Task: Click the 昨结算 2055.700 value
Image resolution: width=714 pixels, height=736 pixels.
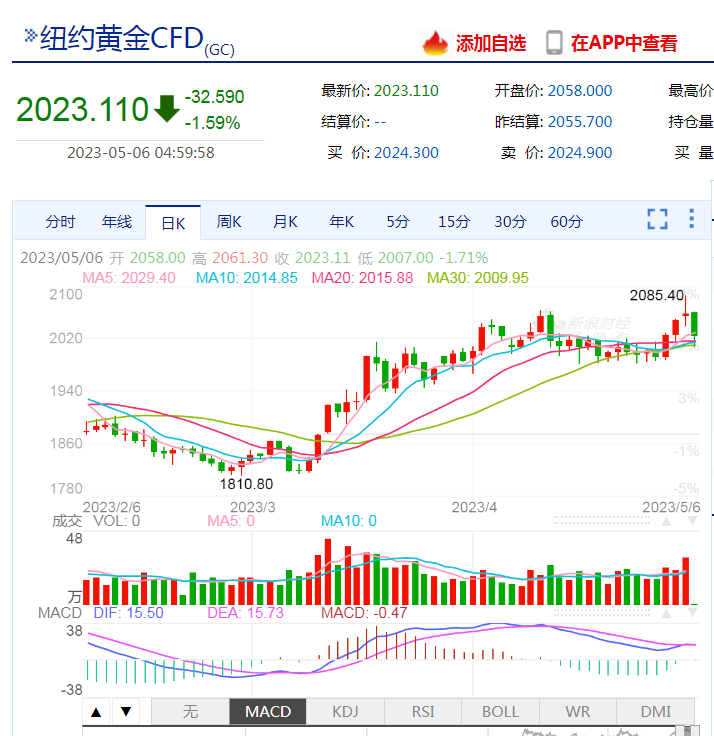Action: [x=580, y=122]
